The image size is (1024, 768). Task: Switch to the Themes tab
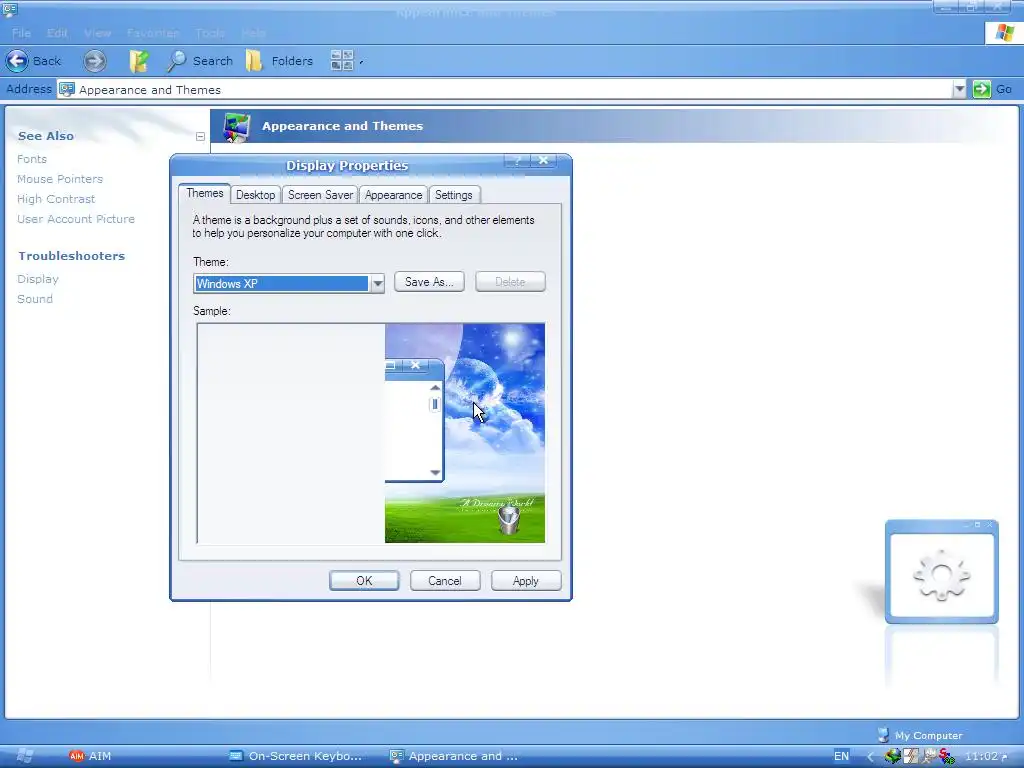[x=204, y=193]
